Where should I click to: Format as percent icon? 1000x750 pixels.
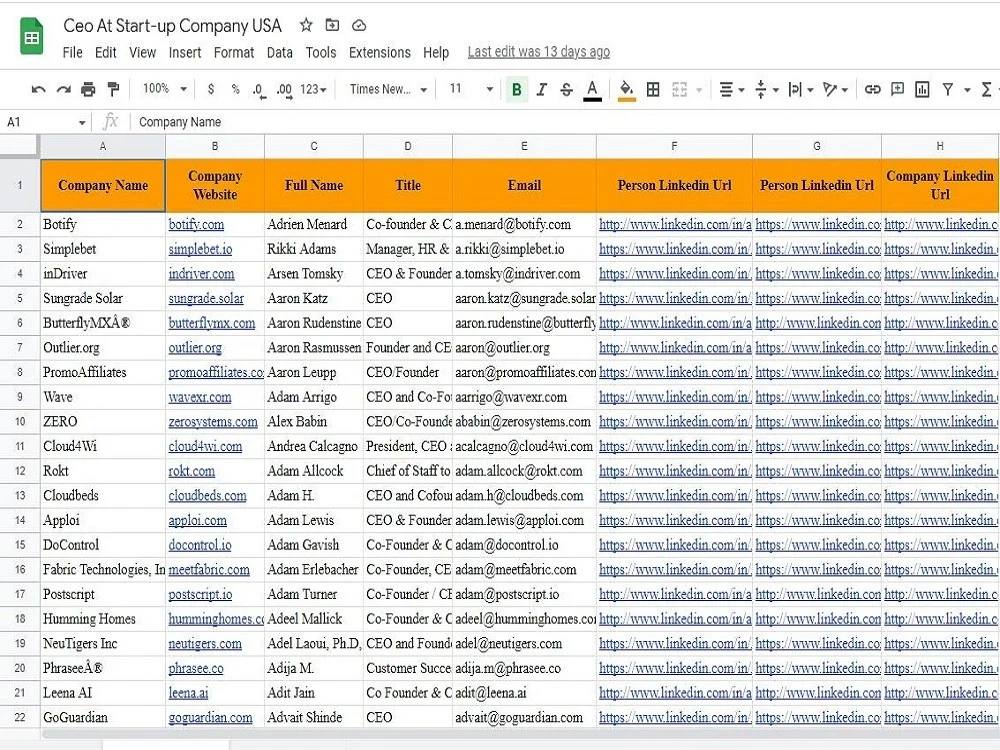click(235, 89)
